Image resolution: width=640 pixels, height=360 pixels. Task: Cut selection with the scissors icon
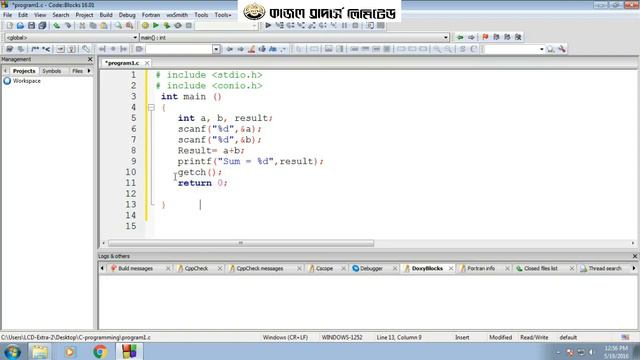pyautogui.click(x=82, y=26)
